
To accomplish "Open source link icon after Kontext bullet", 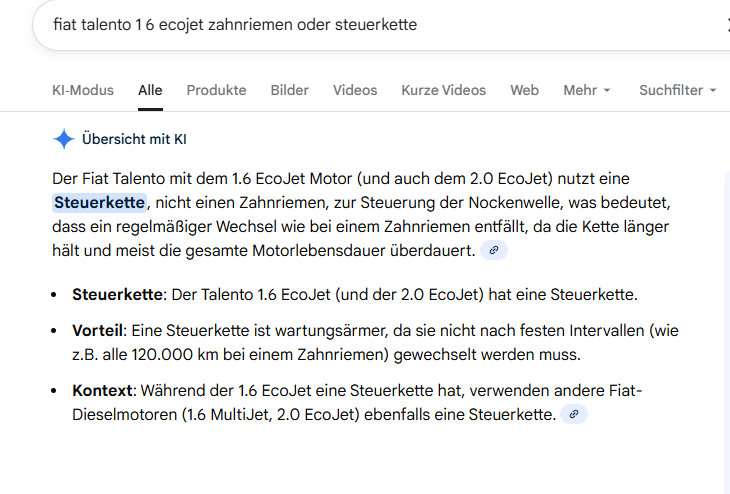I will click(x=573, y=413).
